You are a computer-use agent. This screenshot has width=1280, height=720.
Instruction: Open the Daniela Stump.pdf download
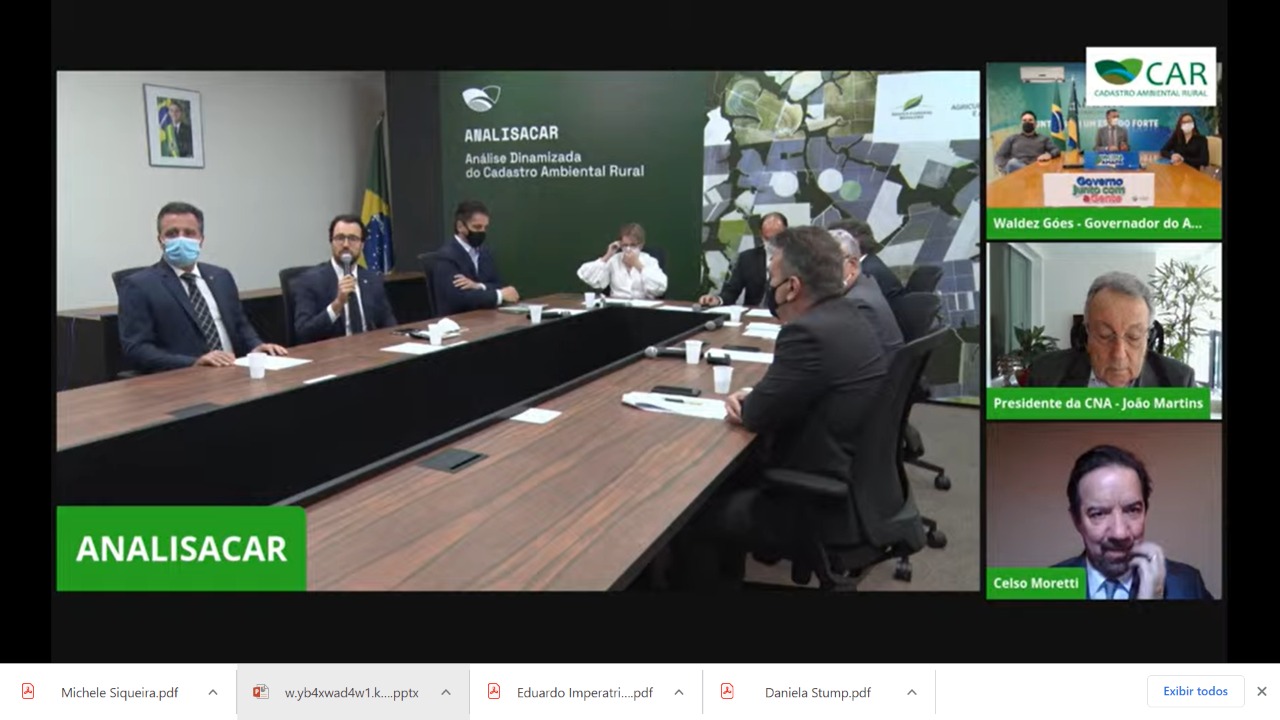(x=817, y=692)
